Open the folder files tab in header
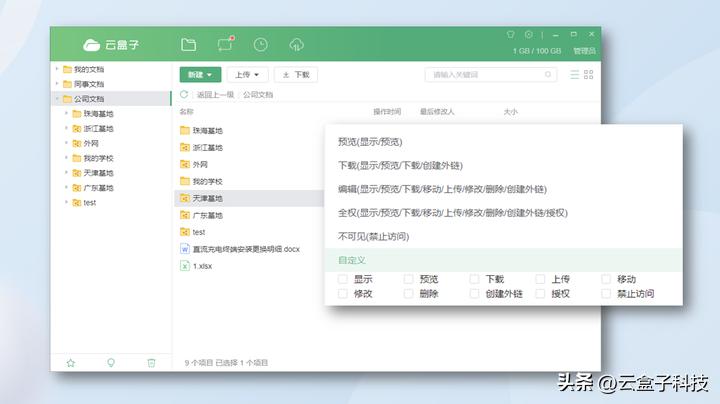The width and height of the screenshot is (720, 404). (189, 45)
